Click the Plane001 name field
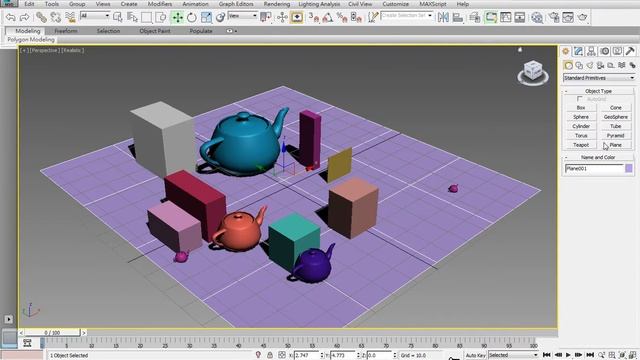Screen dimensions: 640x360 (x=594, y=168)
